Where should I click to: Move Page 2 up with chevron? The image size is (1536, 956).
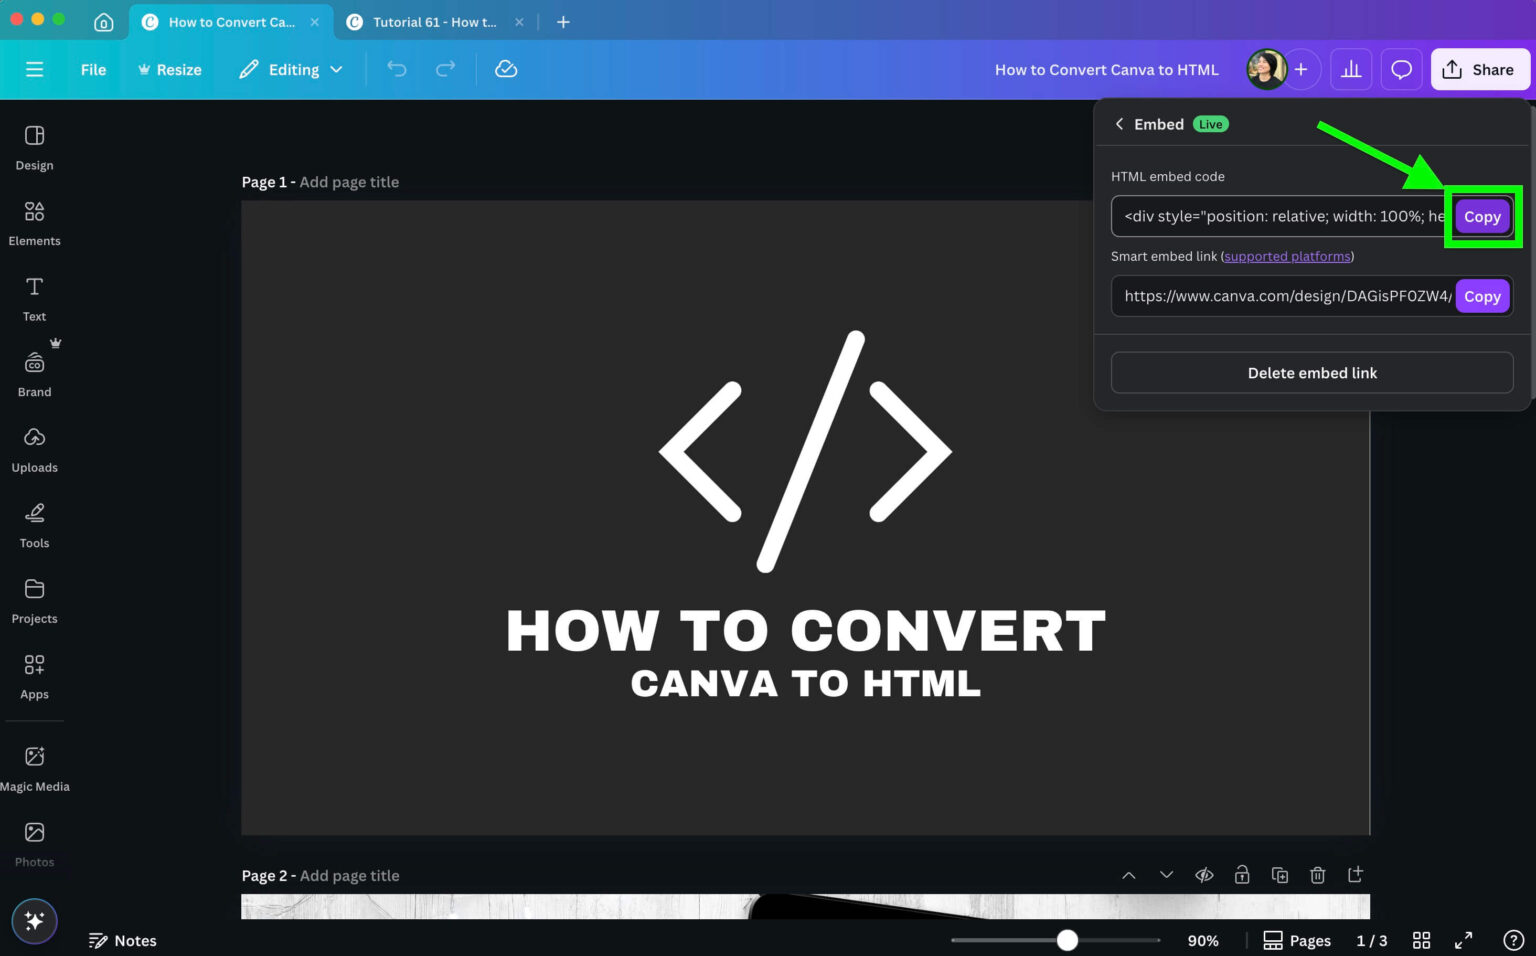pyautogui.click(x=1128, y=874)
